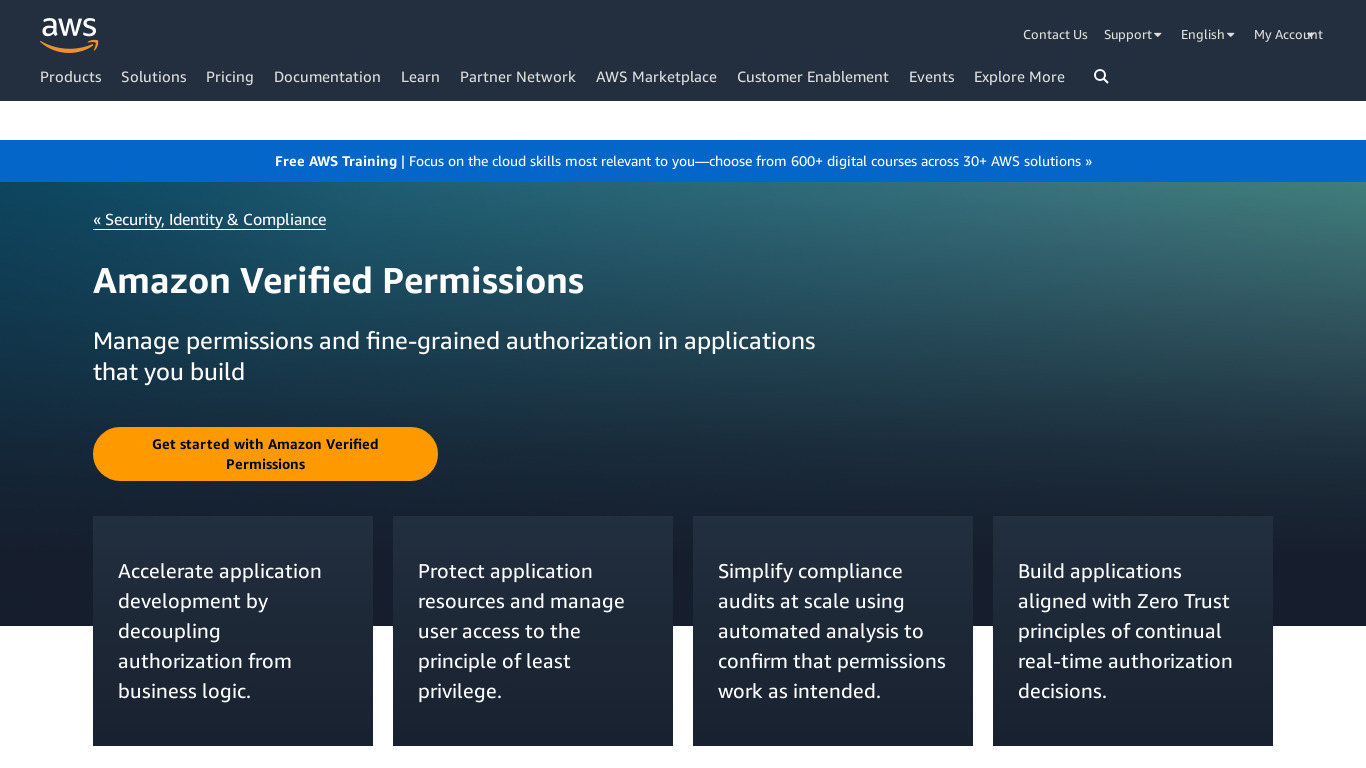This screenshot has height=768, width=1366.
Task: Select the Learn menu
Action: click(x=420, y=77)
